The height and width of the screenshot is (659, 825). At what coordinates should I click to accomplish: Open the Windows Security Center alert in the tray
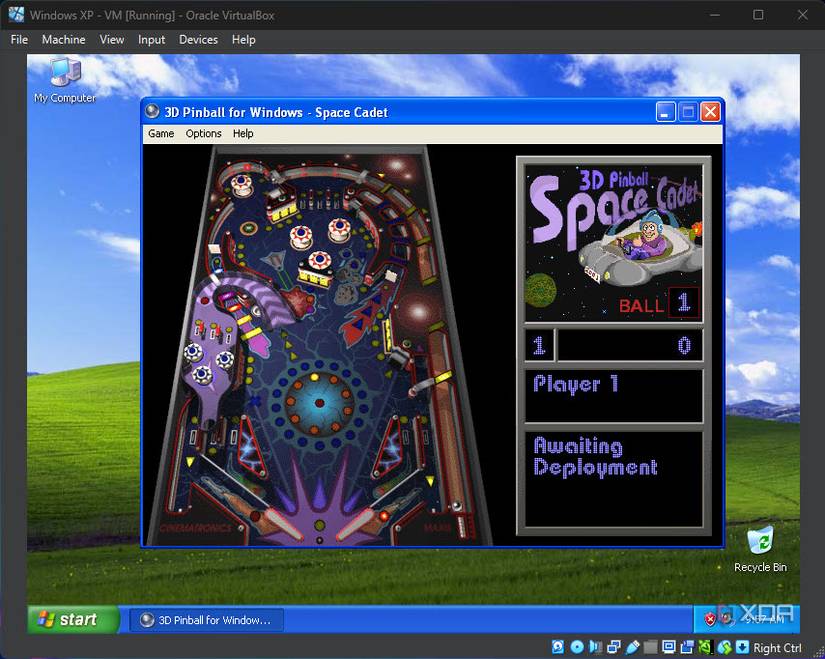pos(709,618)
